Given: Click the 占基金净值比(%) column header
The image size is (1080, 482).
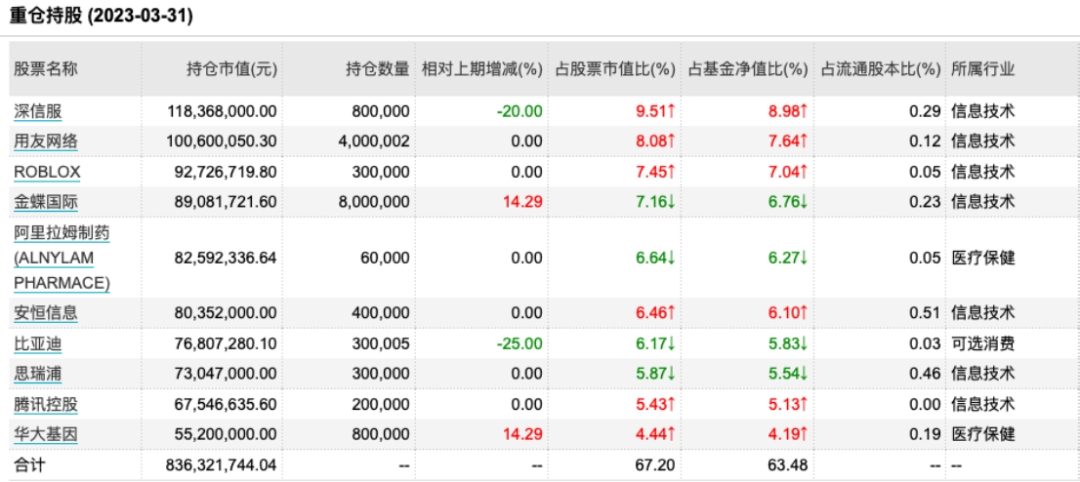Looking at the screenshot, I should pos(747,69).
